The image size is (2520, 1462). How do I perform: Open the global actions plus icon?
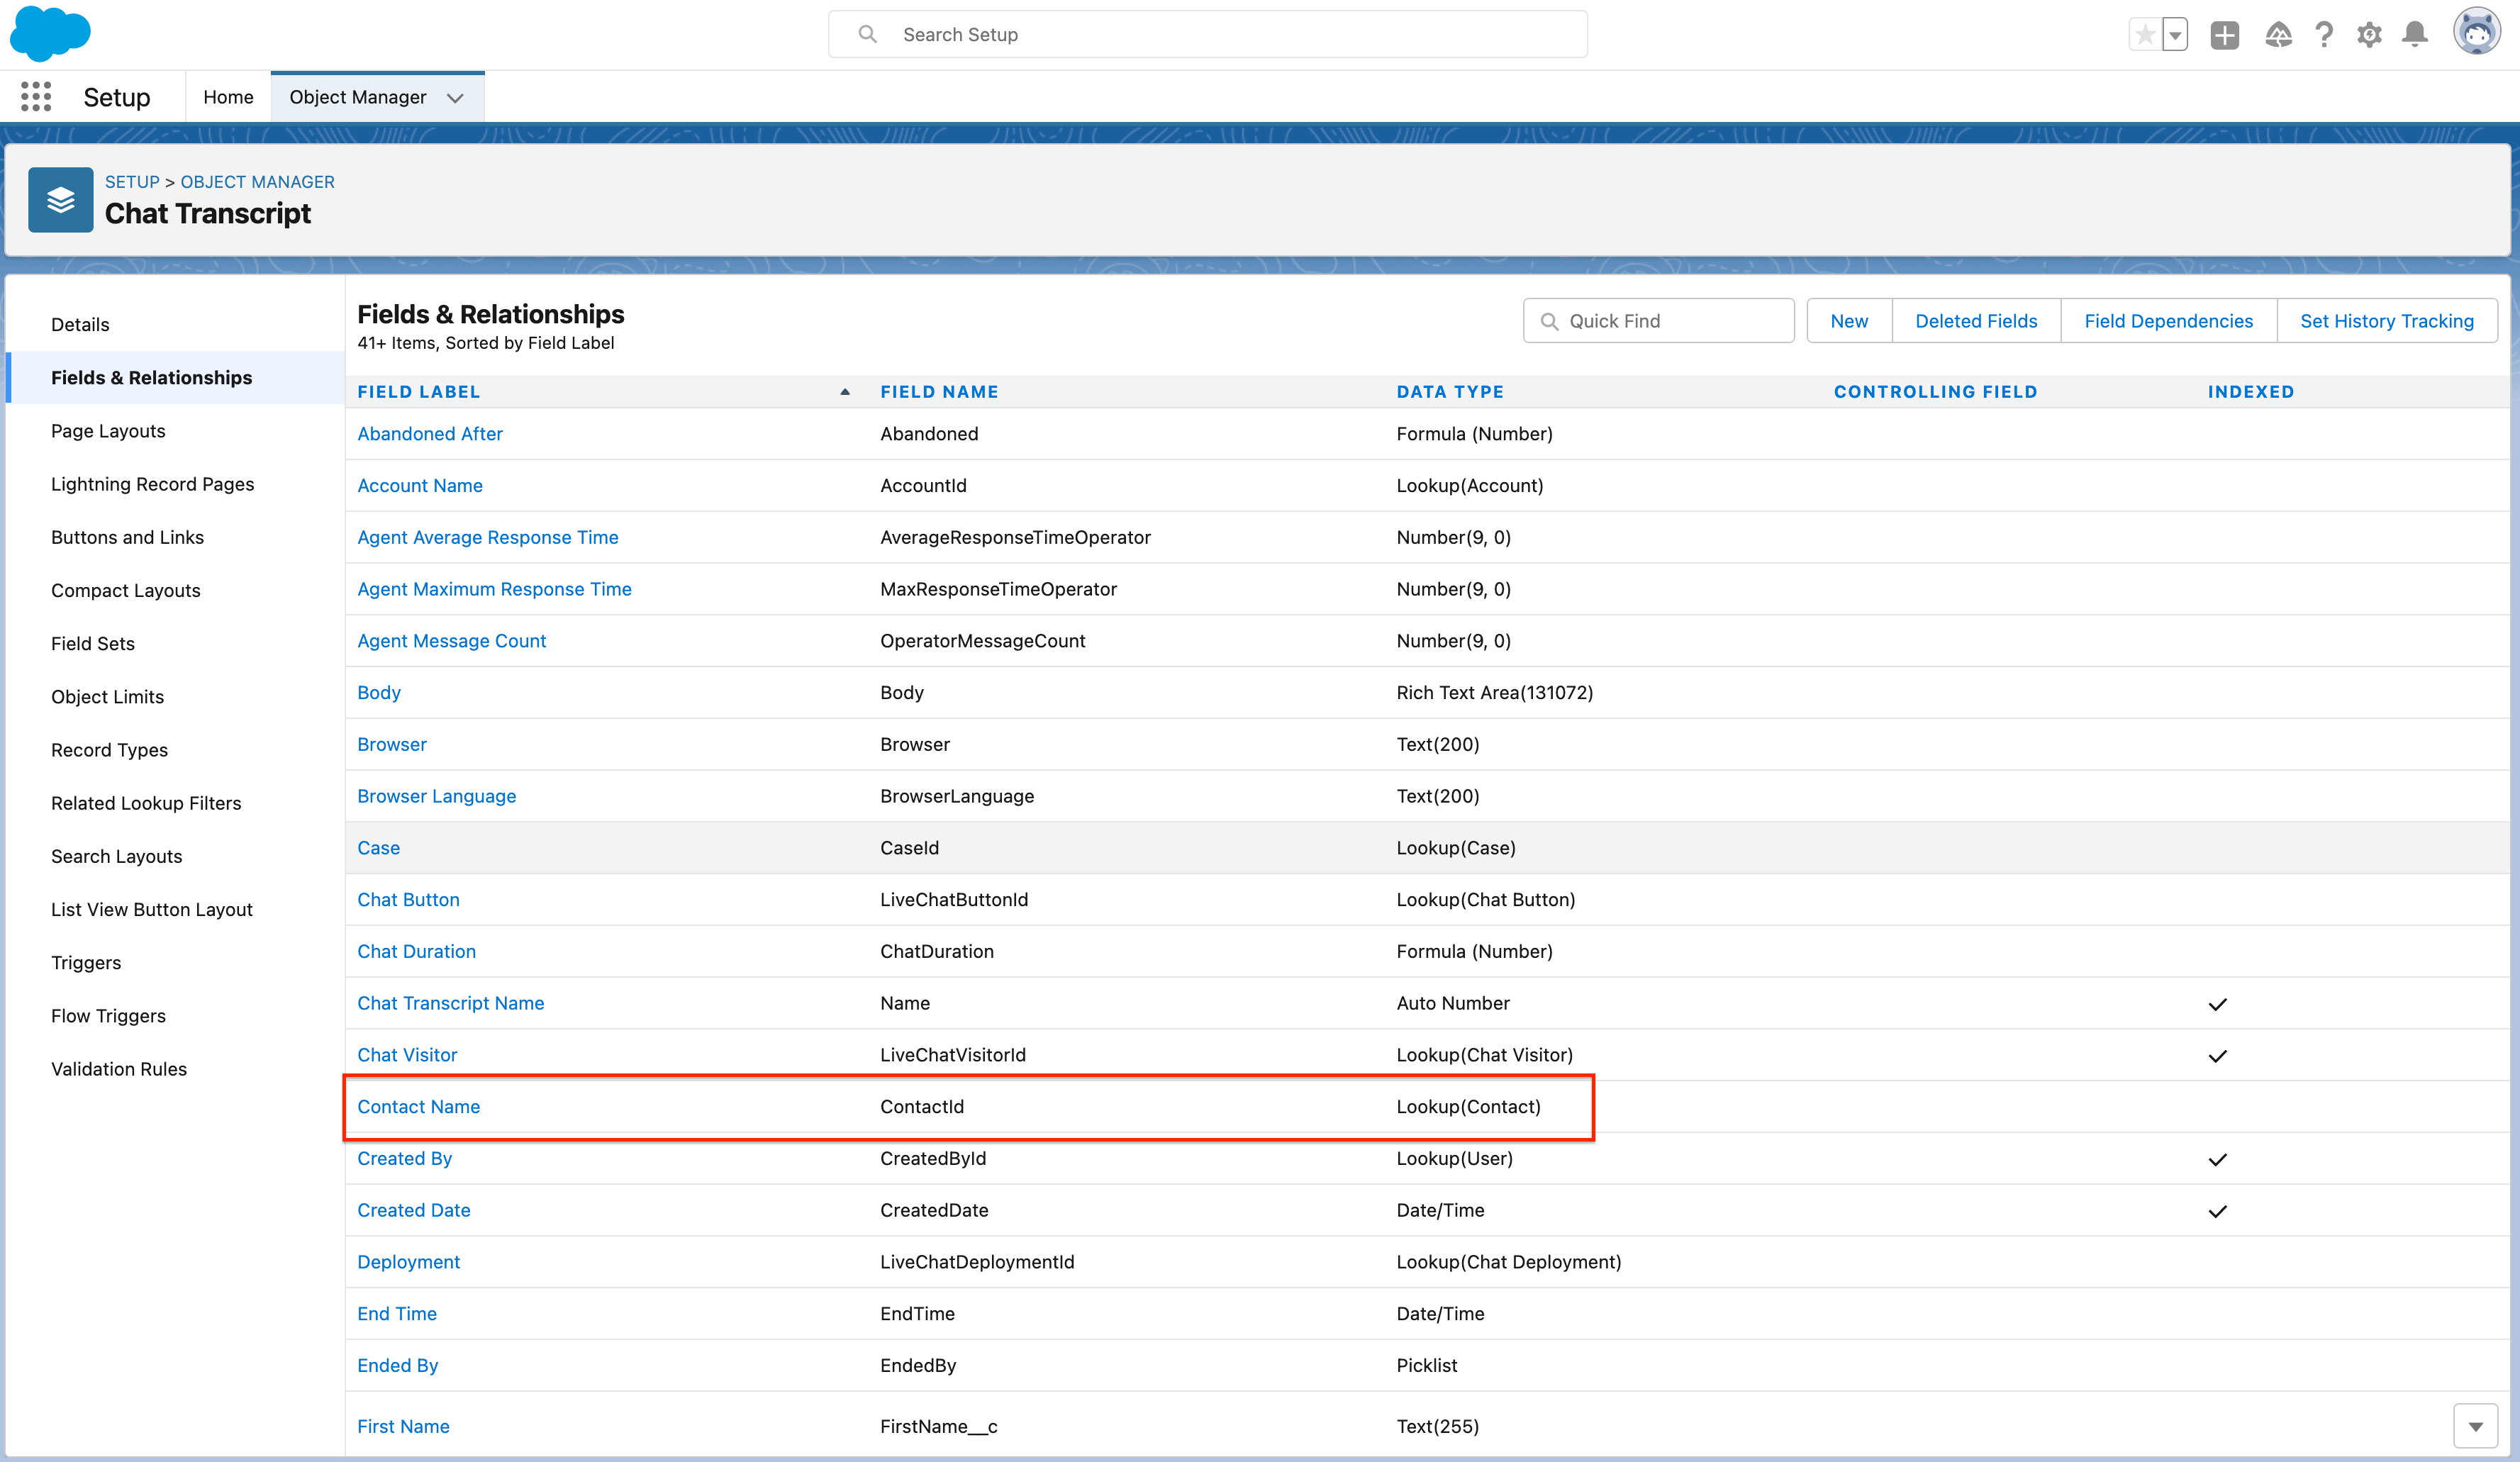click(x=2224, y=35)
